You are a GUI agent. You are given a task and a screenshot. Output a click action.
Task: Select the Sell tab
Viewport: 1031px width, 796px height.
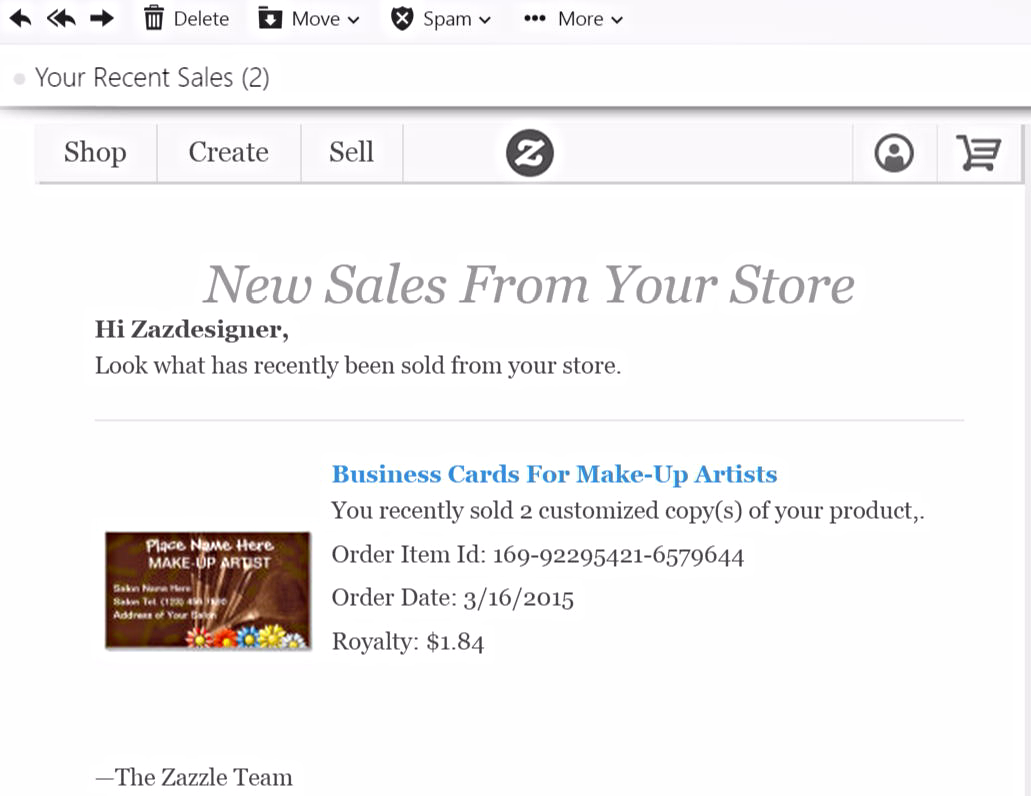tap(352, 152)
